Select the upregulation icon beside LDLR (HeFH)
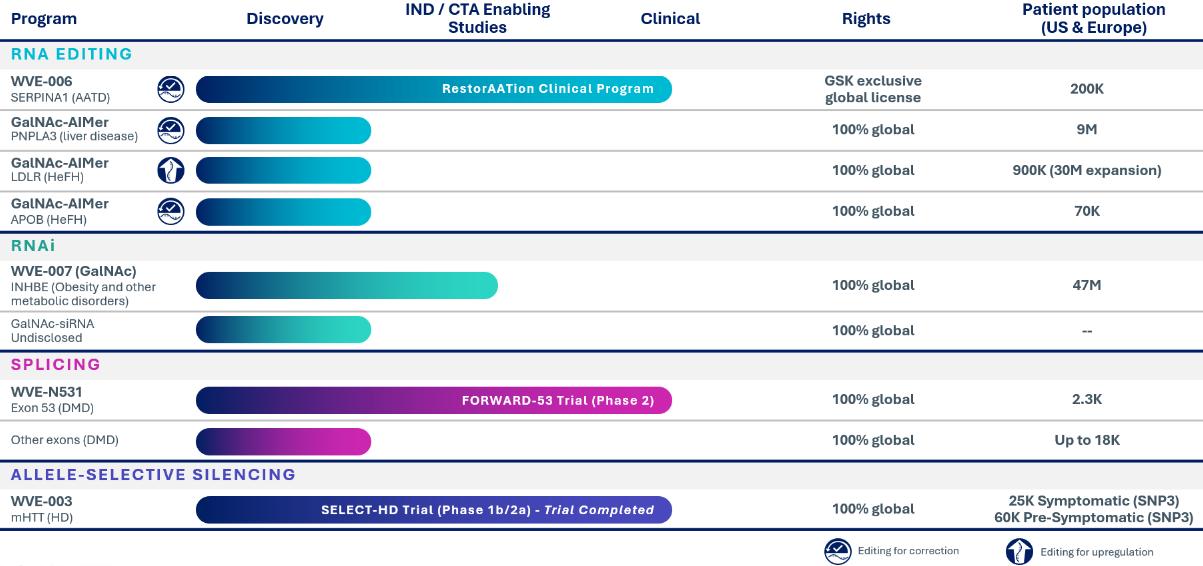The width and height of the screenshot is (1203, 566). (171, 170)
